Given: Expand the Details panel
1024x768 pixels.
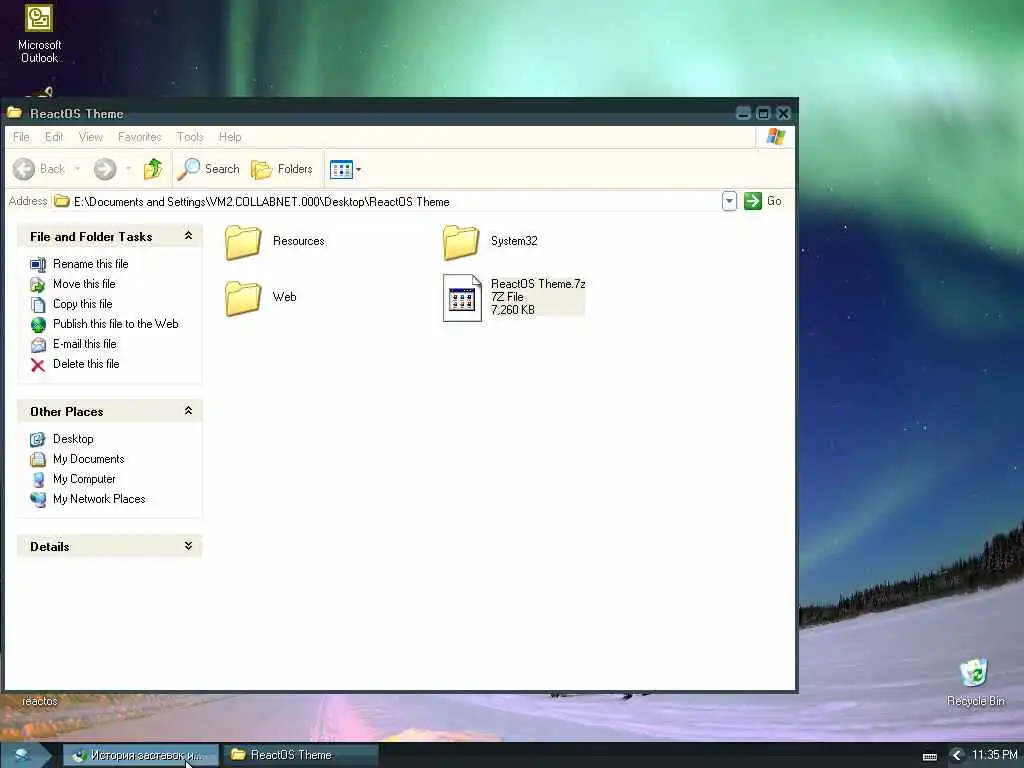Looking at the screenshot, I should (188, 546).
